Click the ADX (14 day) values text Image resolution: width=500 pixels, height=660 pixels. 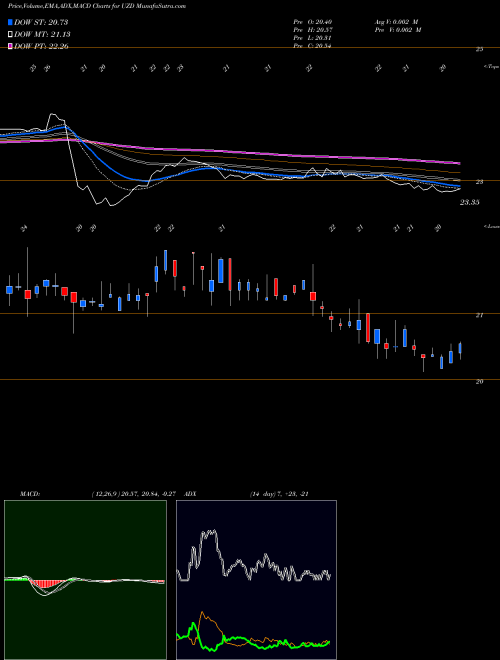pos(280,494)
